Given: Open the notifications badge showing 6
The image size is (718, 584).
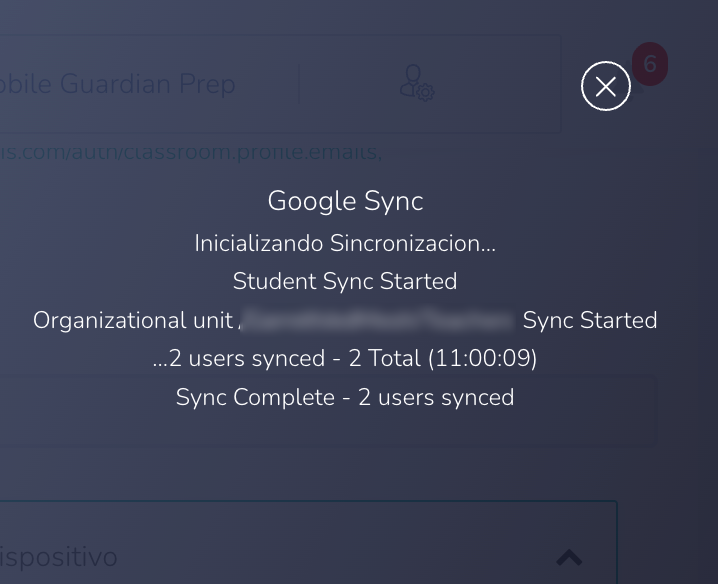Looking at the screenshot, I should pos(650,65).
